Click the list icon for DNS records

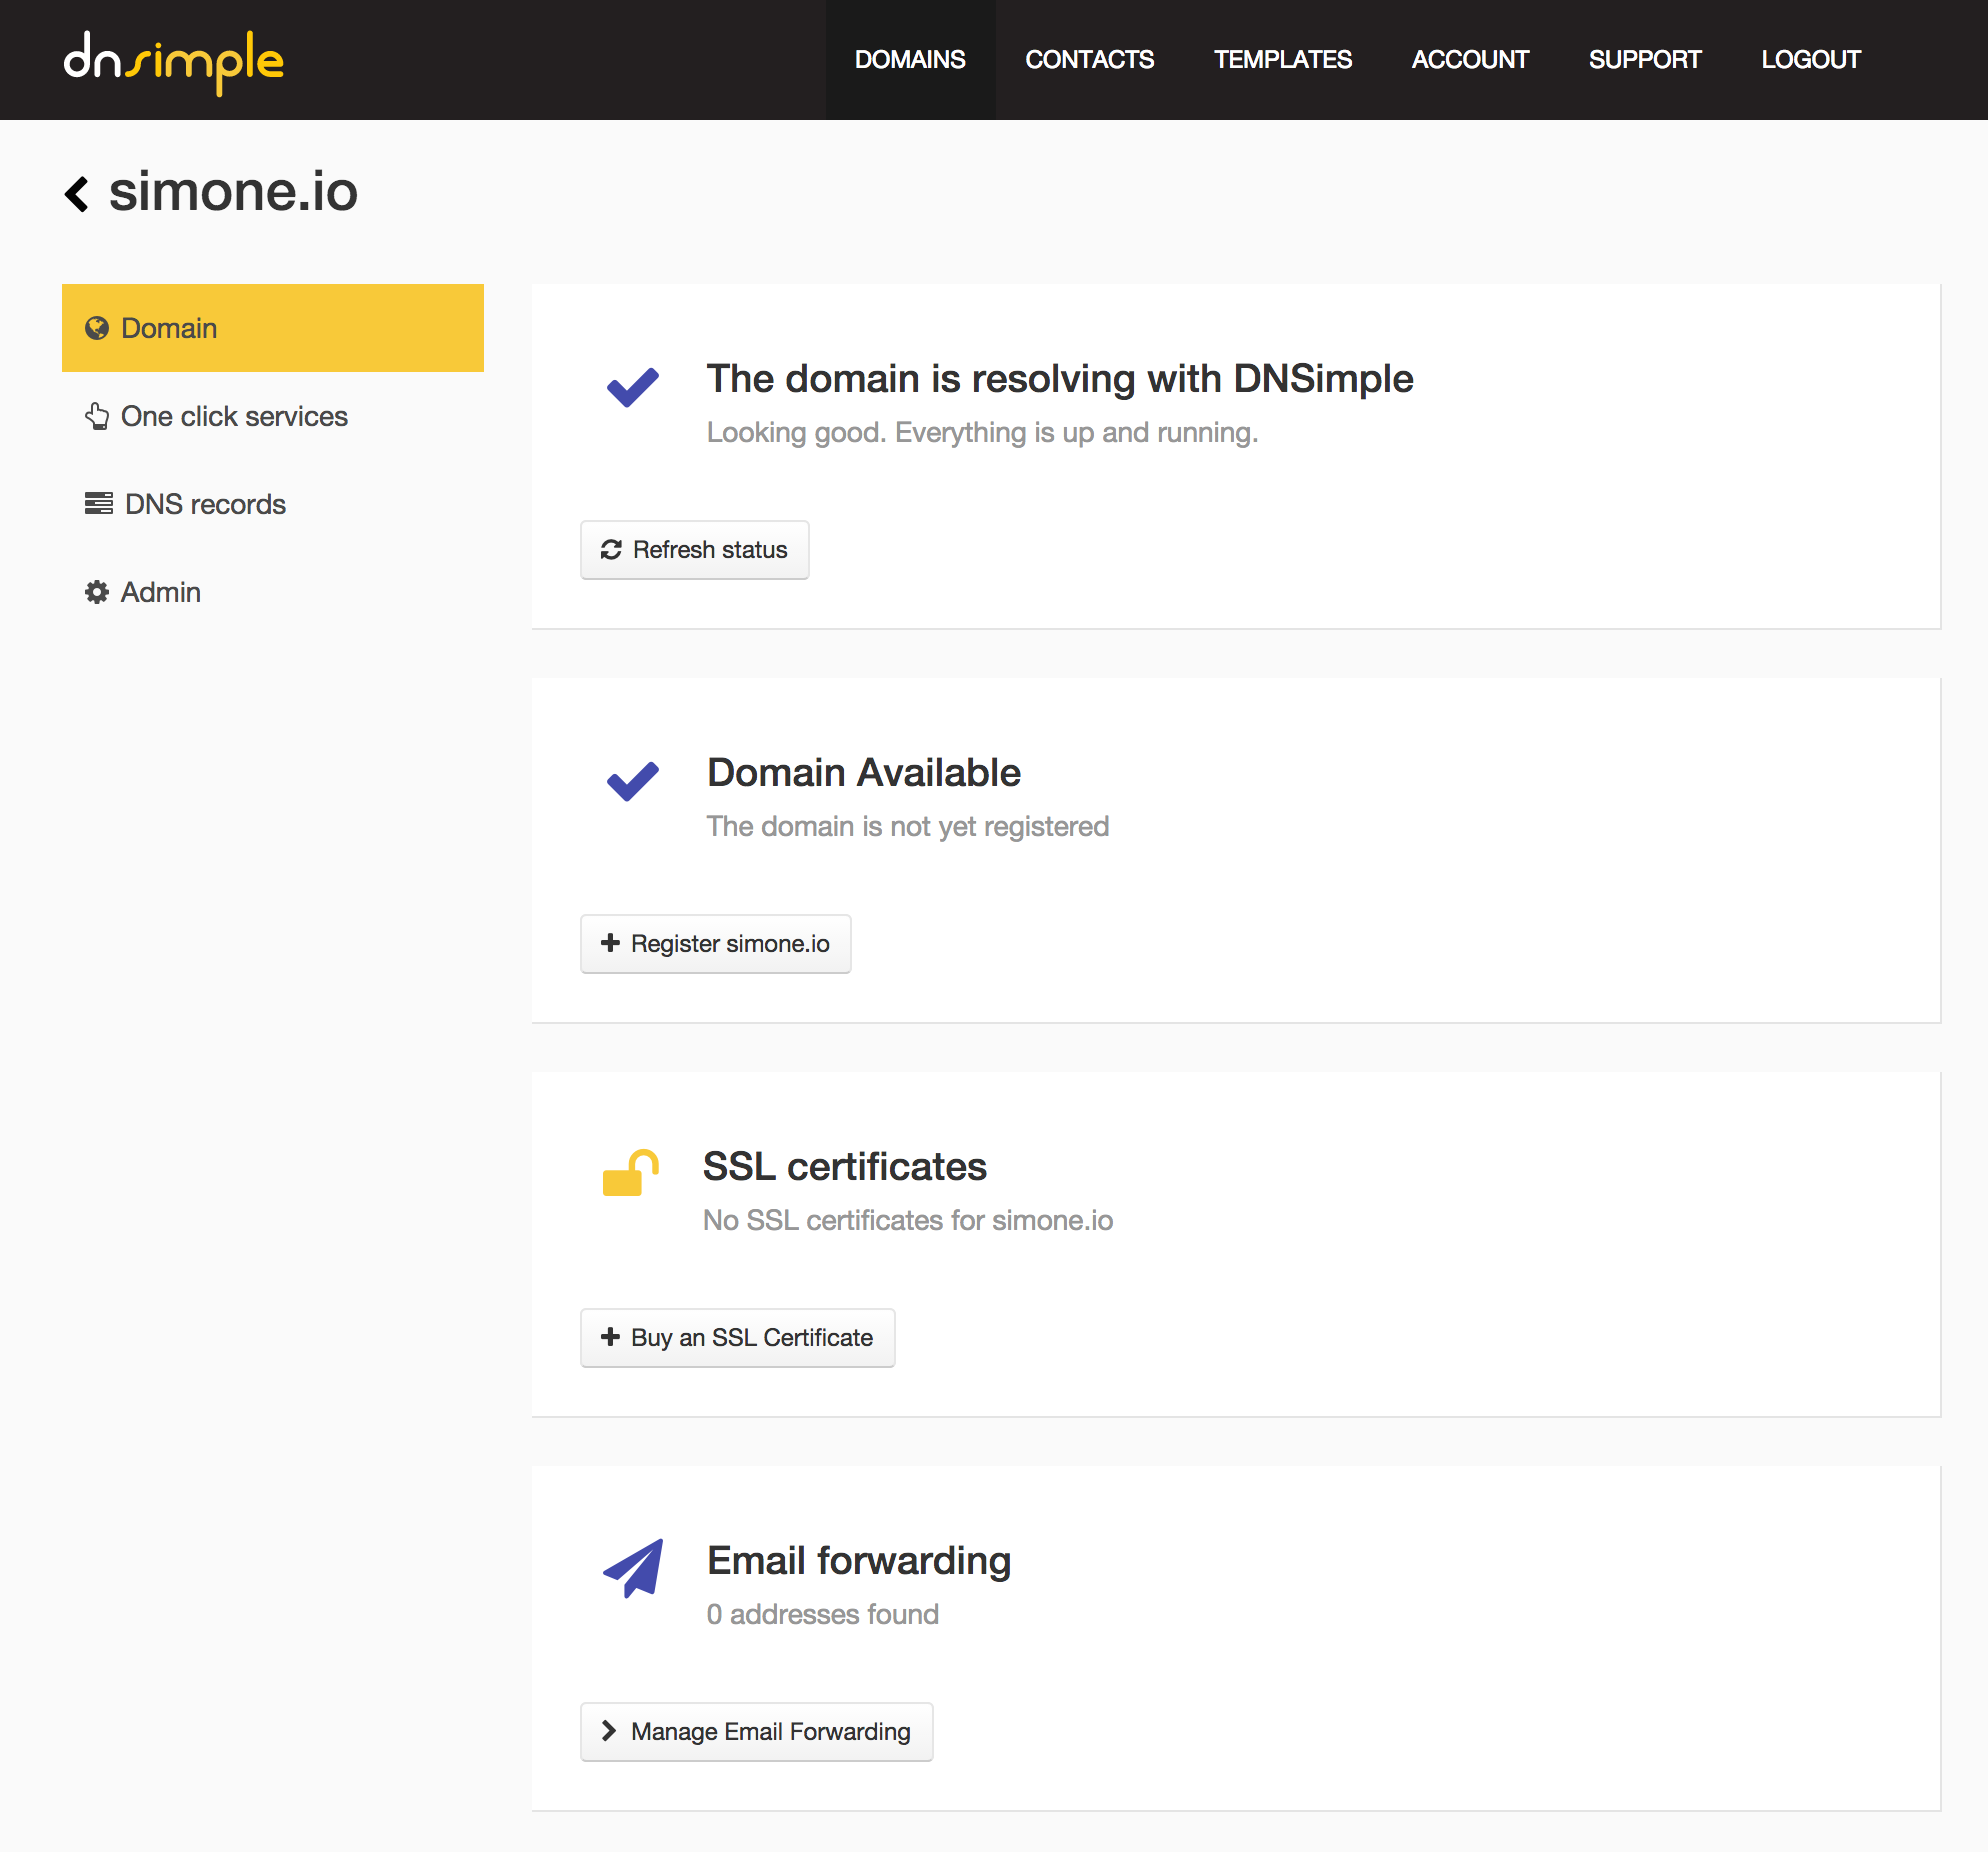[x=99, y=503]
